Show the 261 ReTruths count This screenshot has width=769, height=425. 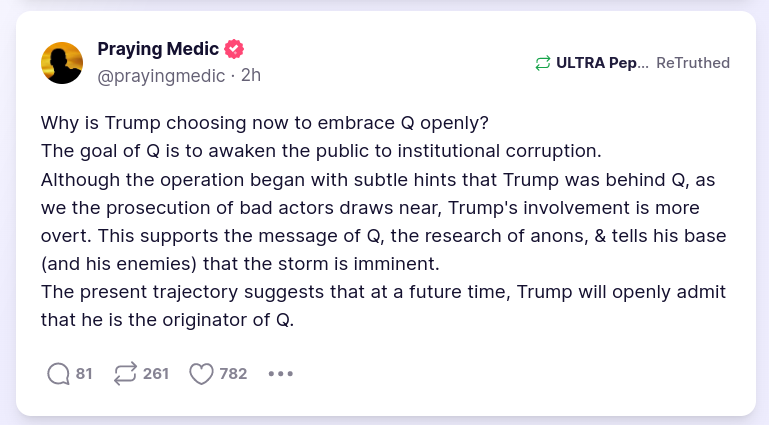156,374
